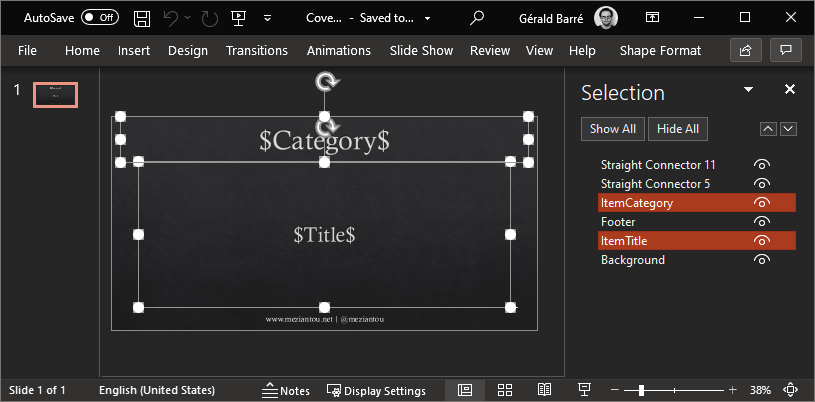Open the Animations ribbon tab

tap(338, 50)
